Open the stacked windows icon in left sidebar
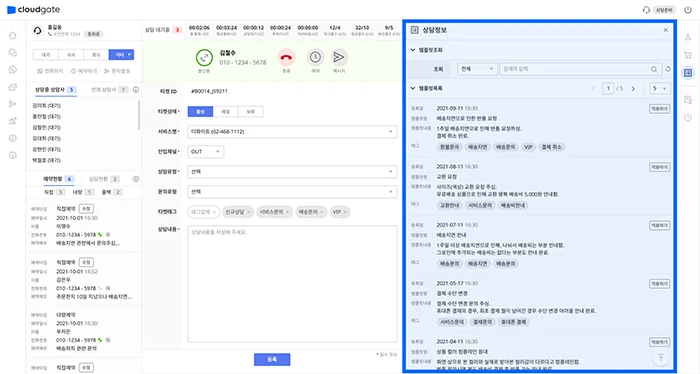 tap(13, 87)
